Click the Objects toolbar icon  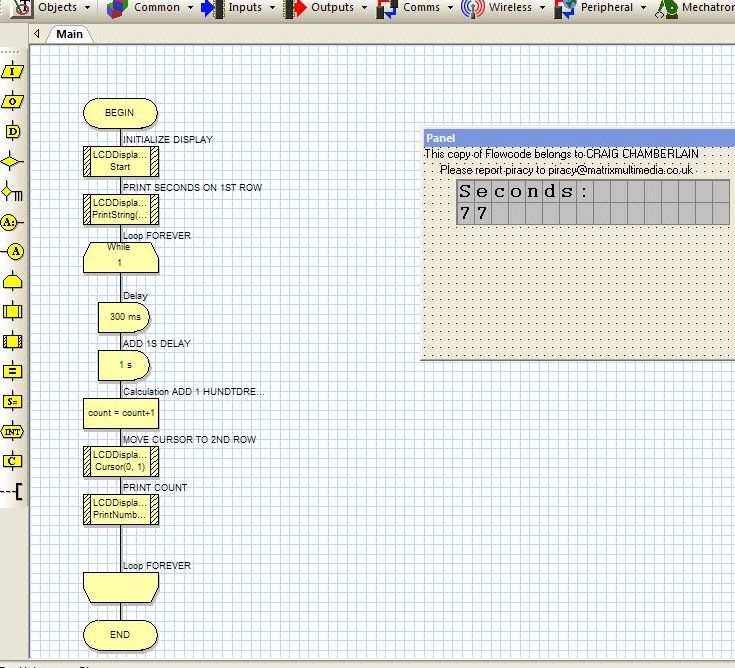(x=21, y=8)
